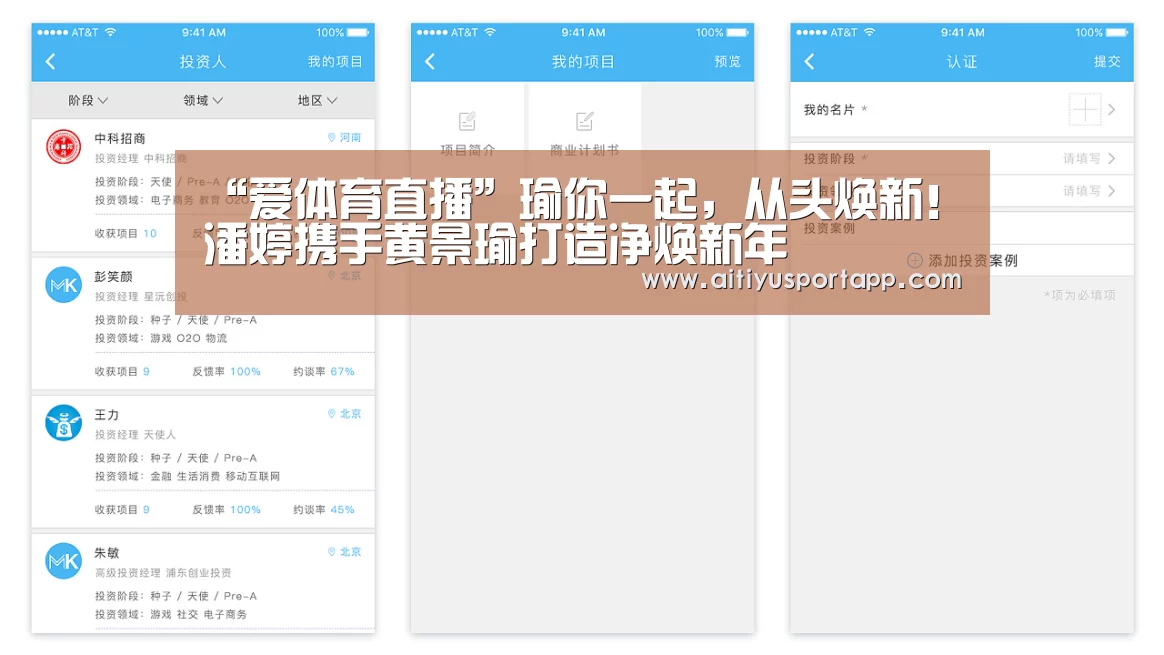Go back from the 认证 screen

pos(809,62)
